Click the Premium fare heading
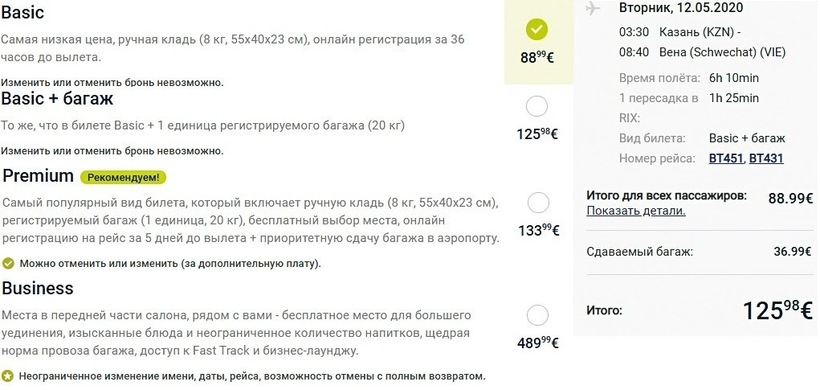The image size is (820, 390). (38, 176)
